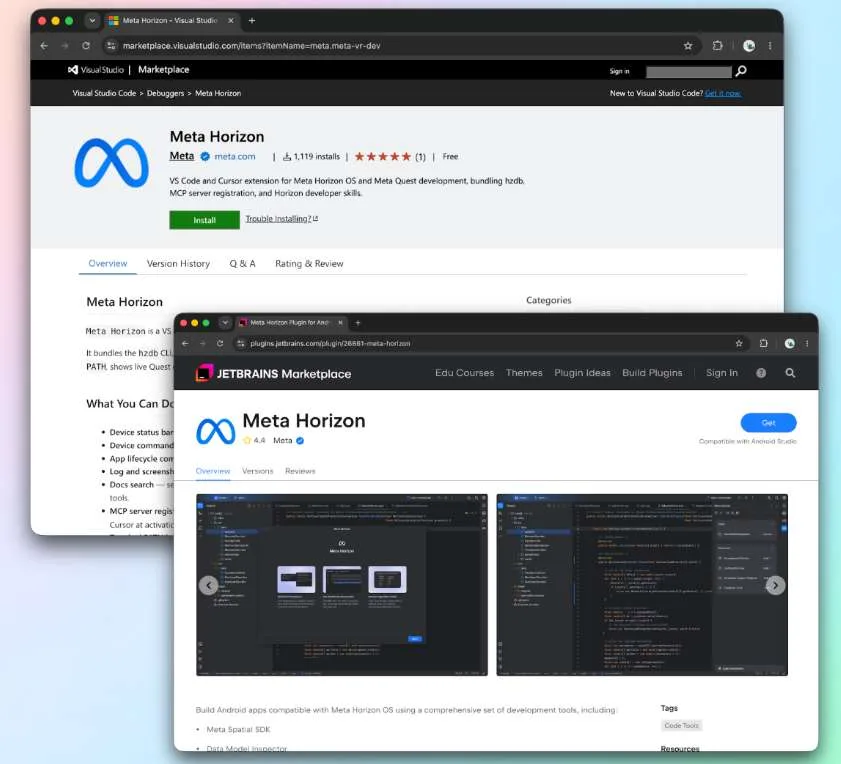Open the Marketplace header link
Image resolution: width=841 pixels, height=764 pixels.
tap(164, 70)
